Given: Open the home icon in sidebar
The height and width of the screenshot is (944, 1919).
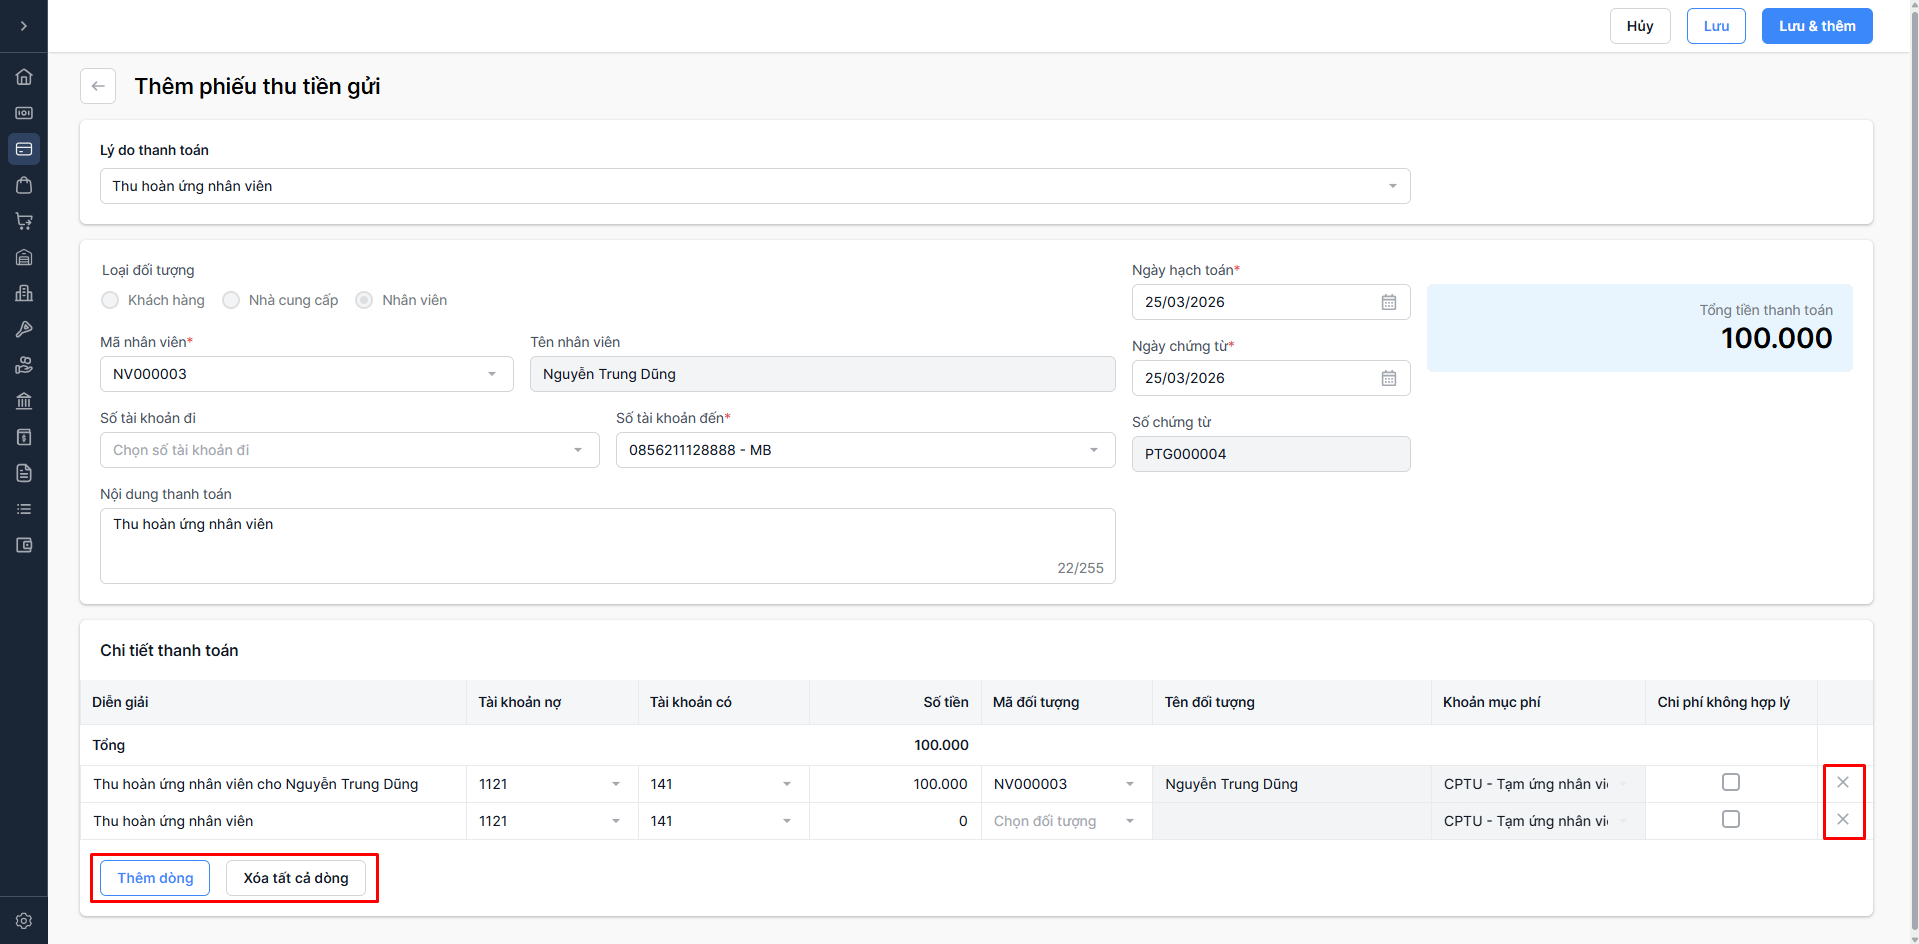Looking at the screenshot, I should (x=24, y=77).
